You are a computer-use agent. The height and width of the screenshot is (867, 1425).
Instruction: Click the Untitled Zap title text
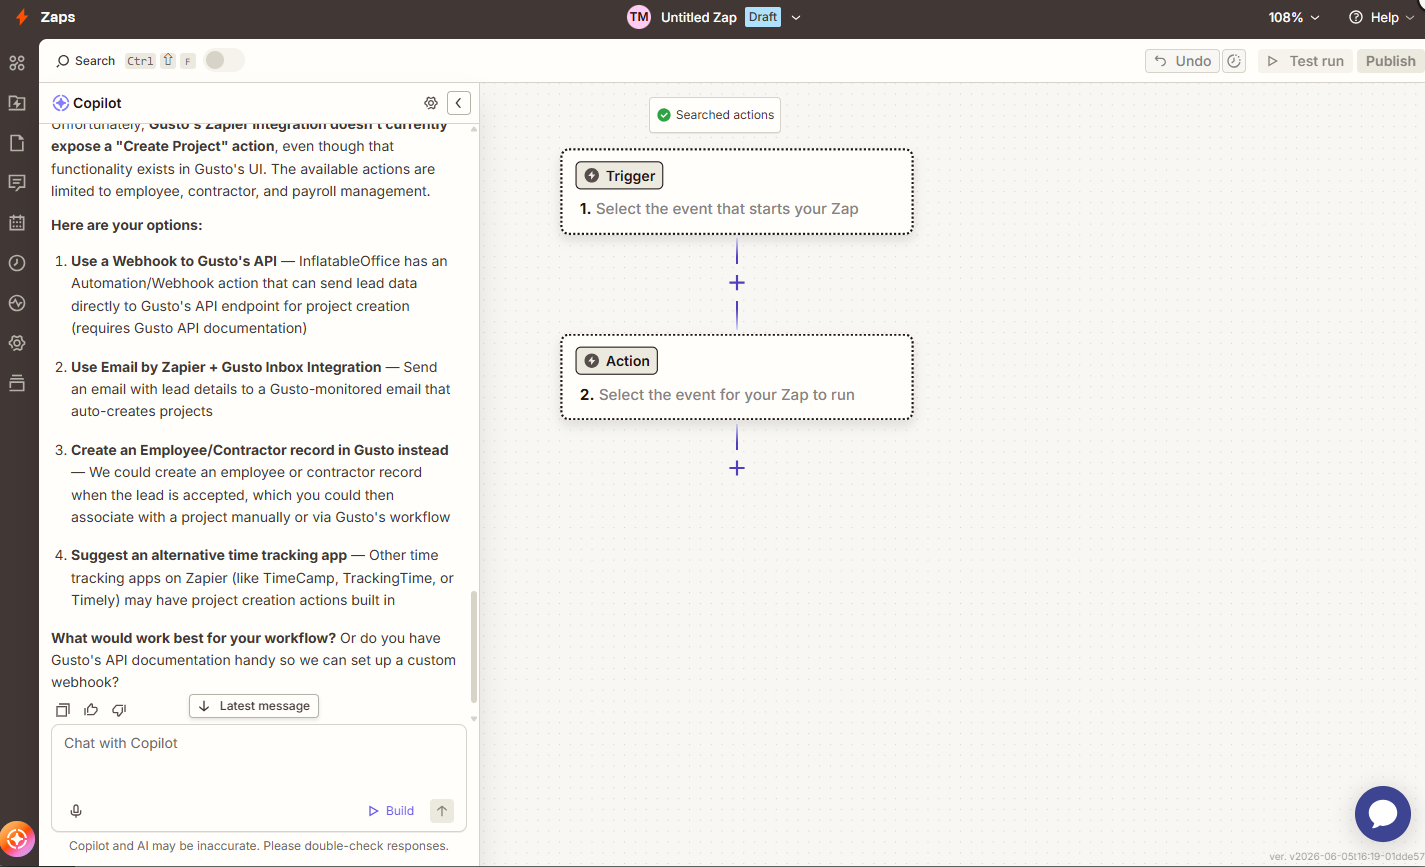pos(699,17)
